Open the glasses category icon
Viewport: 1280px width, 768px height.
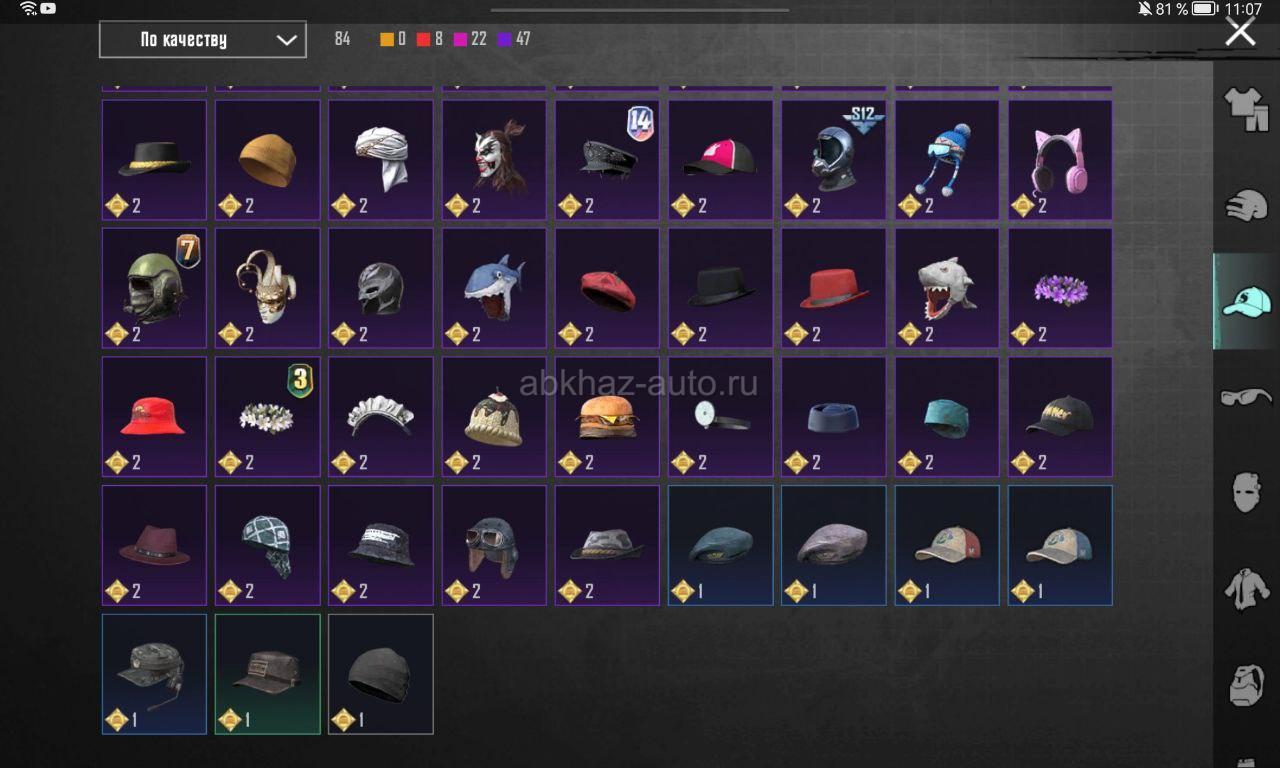1246,397
